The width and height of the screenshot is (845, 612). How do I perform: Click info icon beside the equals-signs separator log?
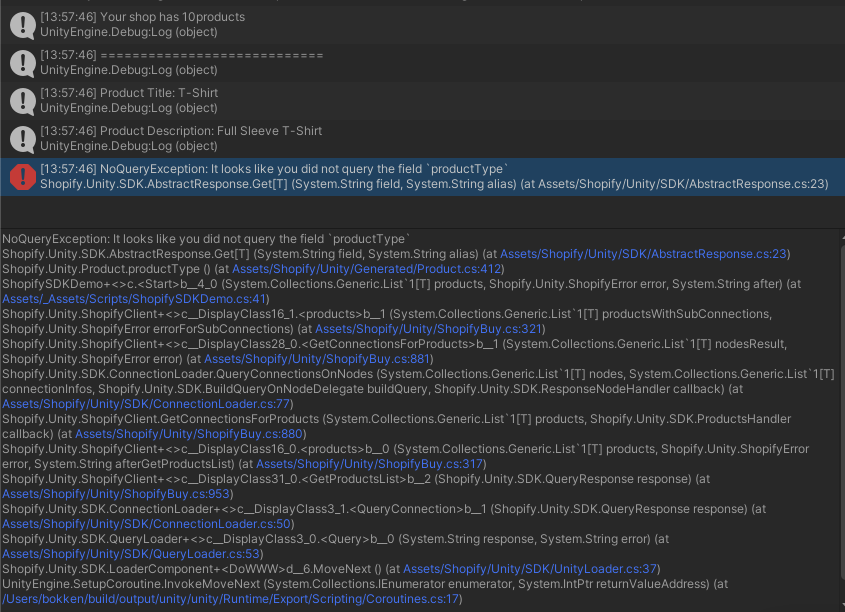[x=23, y=63]
